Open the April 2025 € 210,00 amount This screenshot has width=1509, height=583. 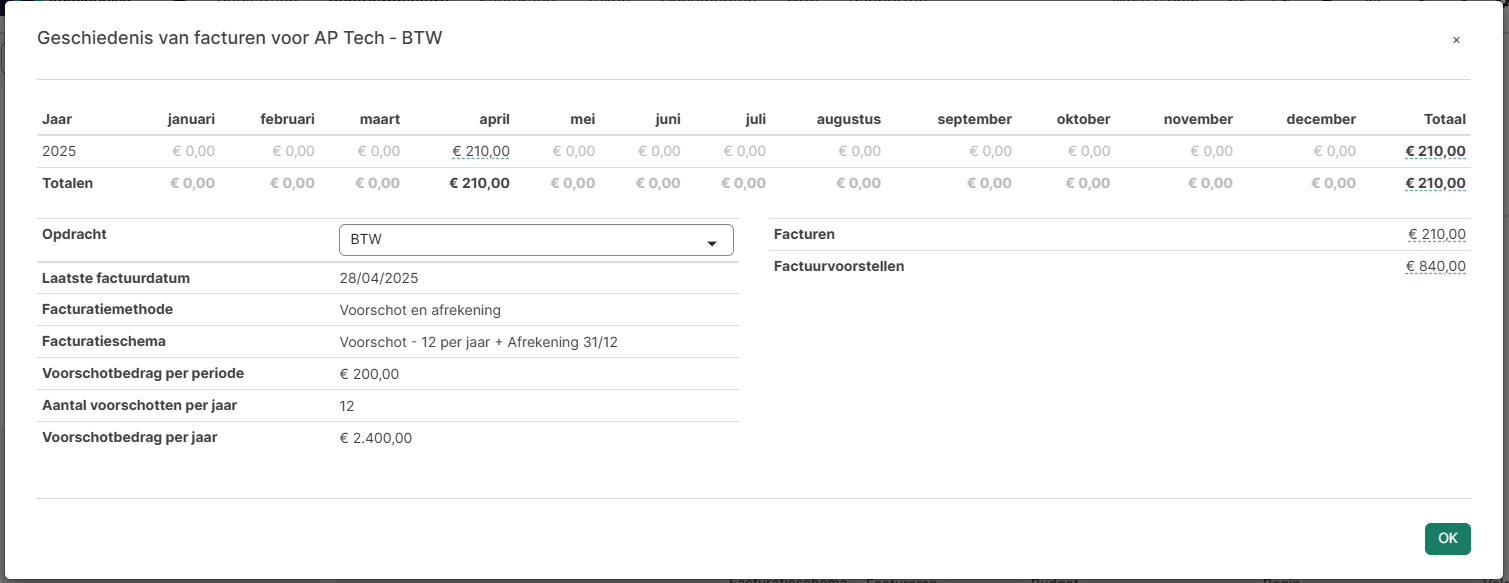[x=481, y=151]
